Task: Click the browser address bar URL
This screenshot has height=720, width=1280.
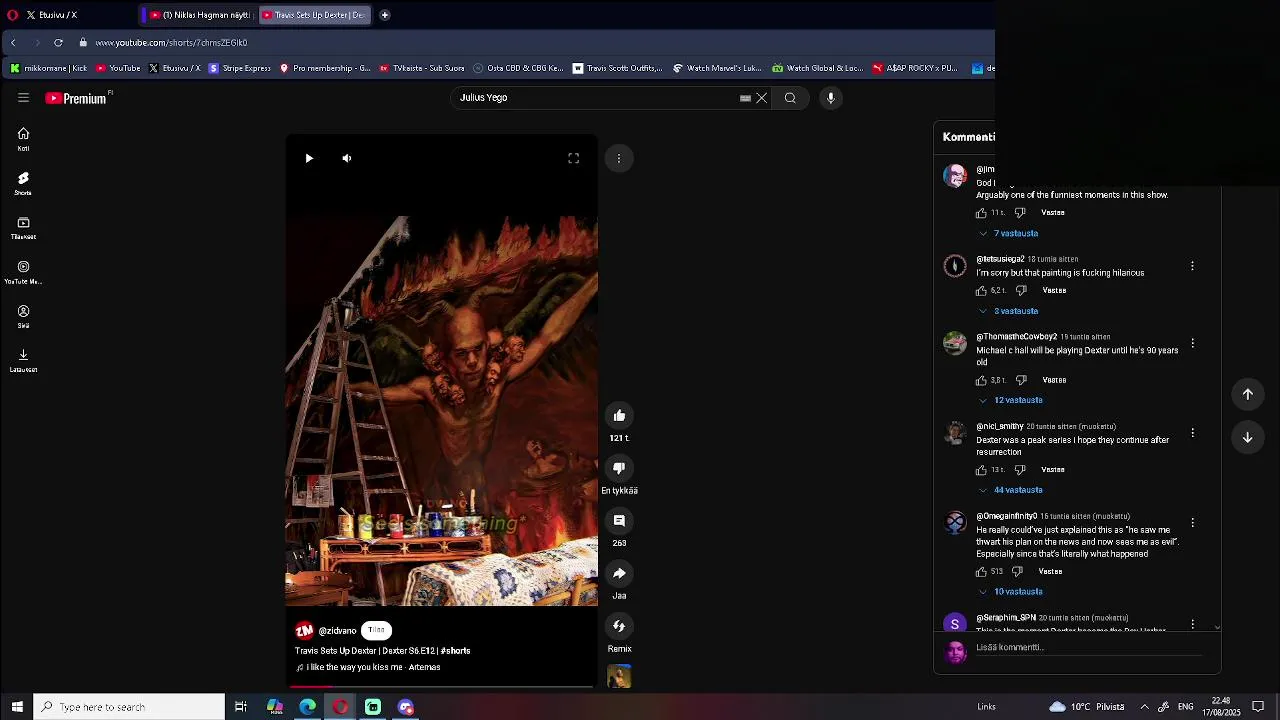Action: [x=171, y=43]
